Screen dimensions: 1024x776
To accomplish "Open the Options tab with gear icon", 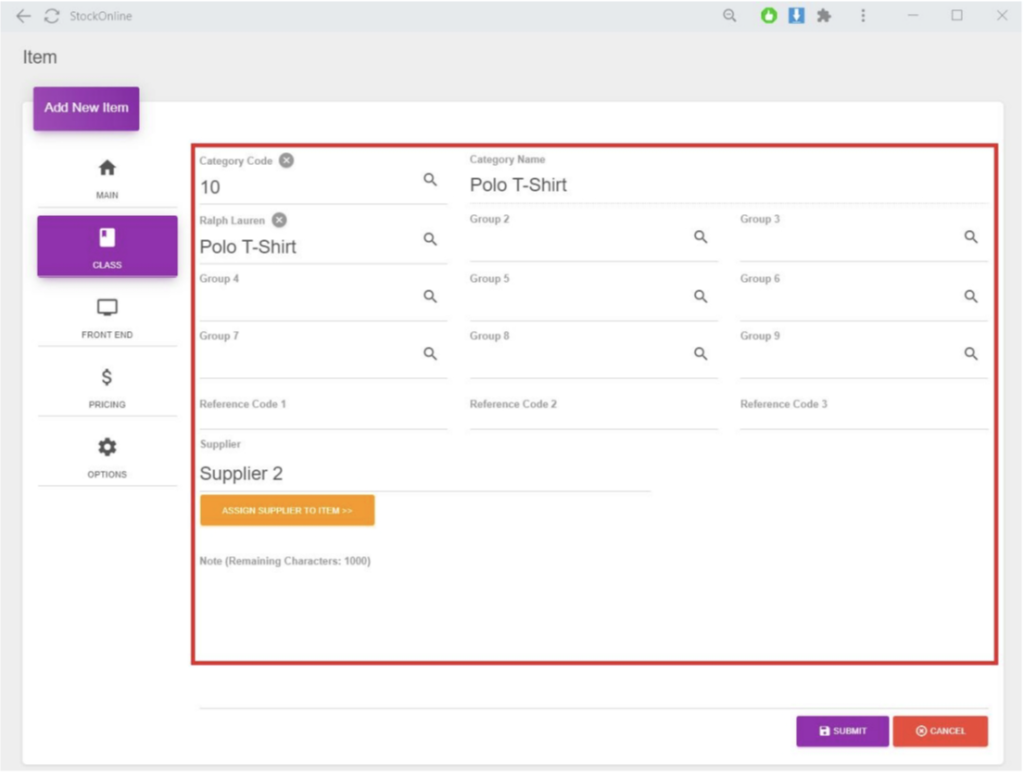I will tap(107, 457).
